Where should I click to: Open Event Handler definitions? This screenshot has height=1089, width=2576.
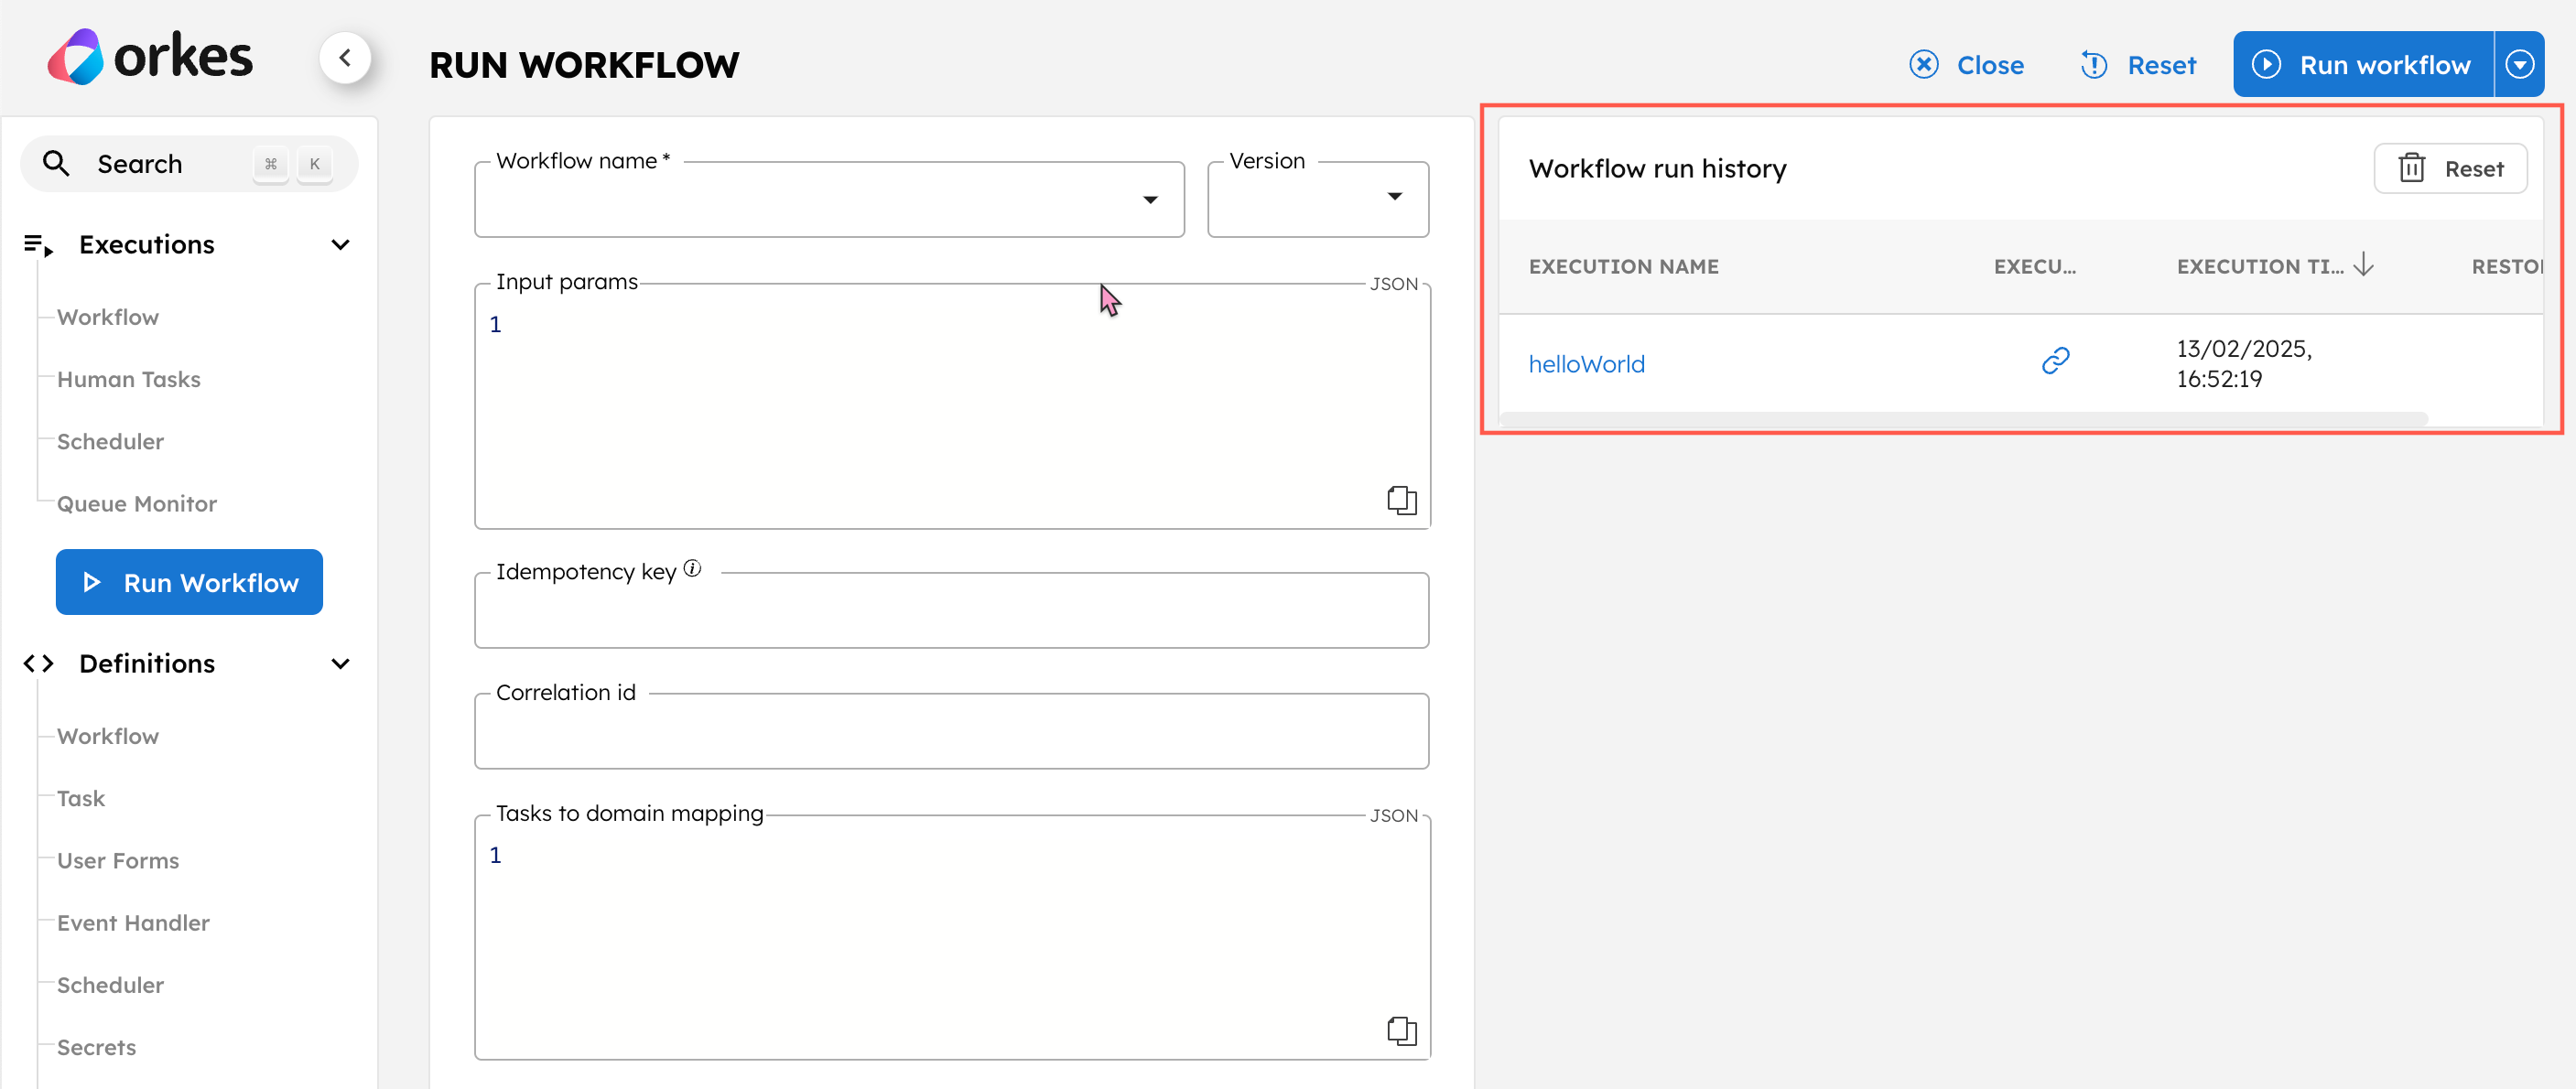tap(133, 922)
